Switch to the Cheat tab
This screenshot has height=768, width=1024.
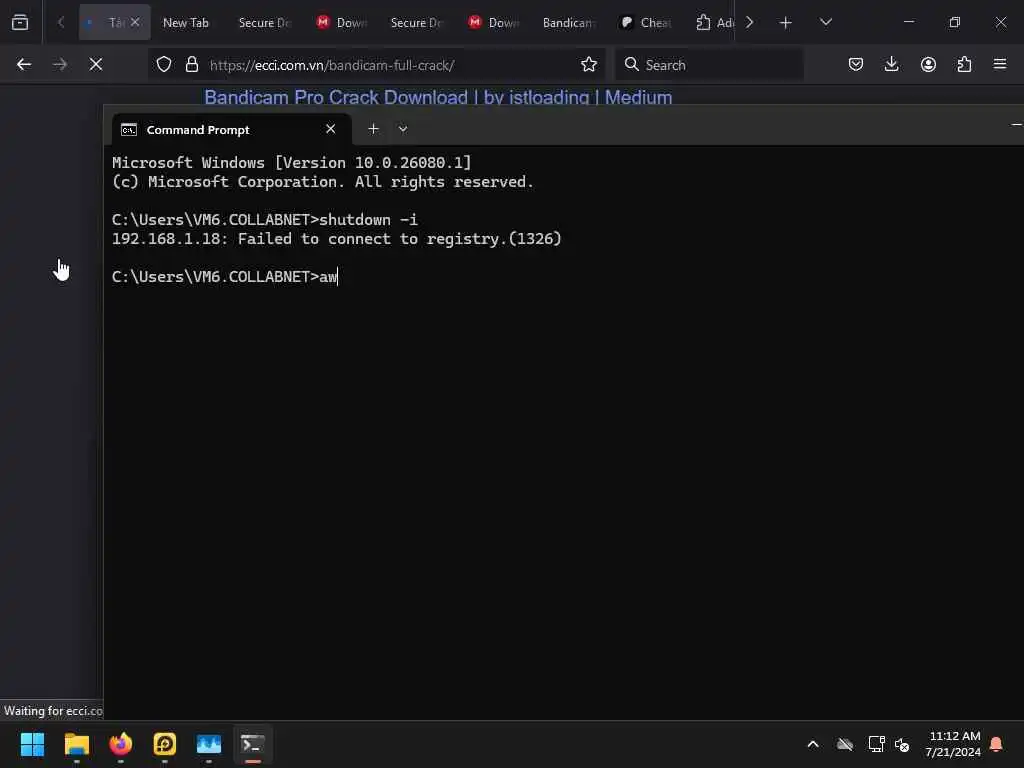tap(645, 23)
